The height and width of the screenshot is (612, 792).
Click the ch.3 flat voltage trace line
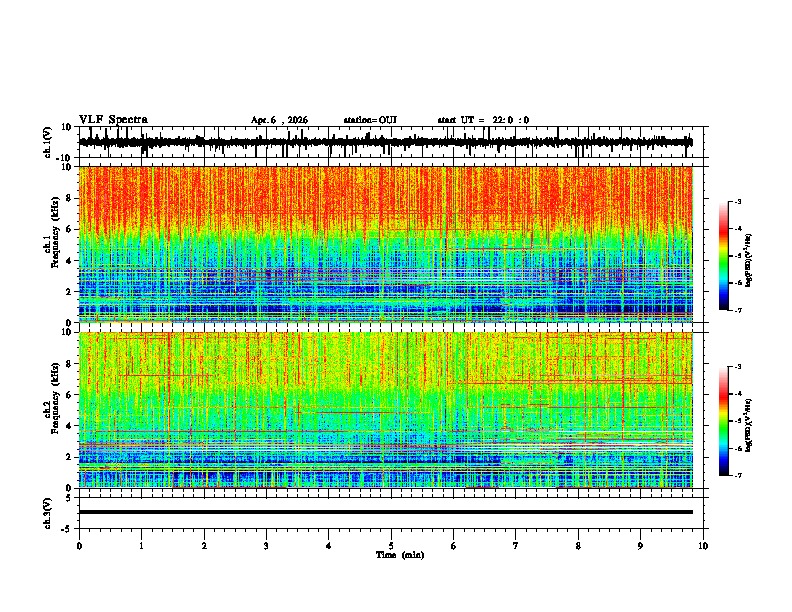(386, 512)
